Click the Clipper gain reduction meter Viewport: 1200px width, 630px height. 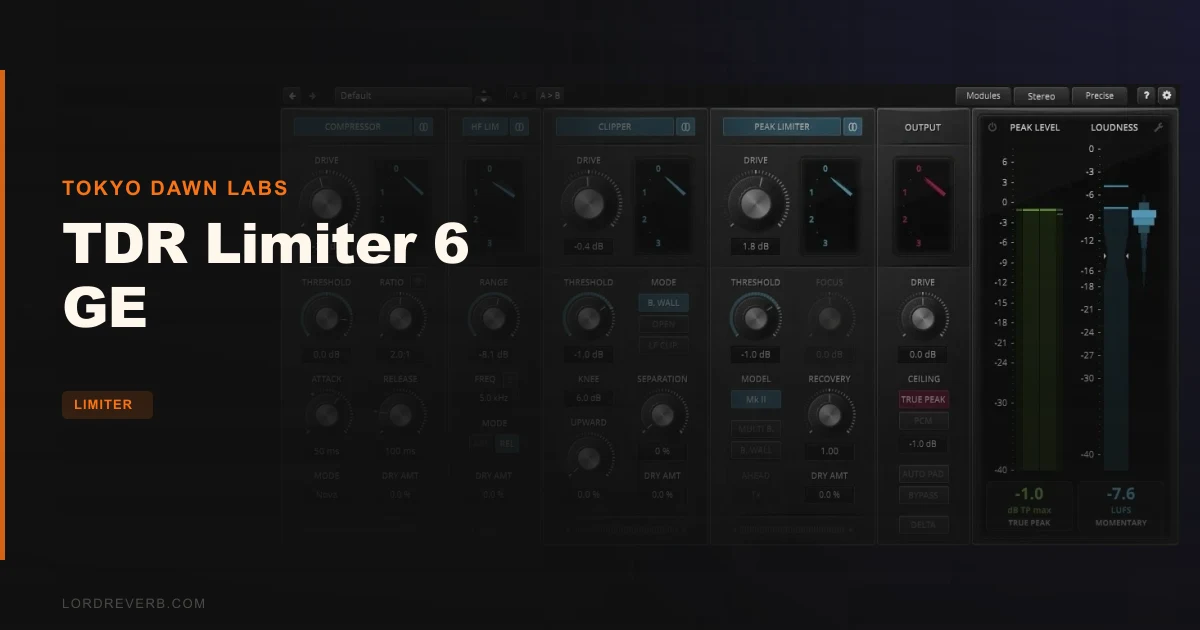point(664,204)
